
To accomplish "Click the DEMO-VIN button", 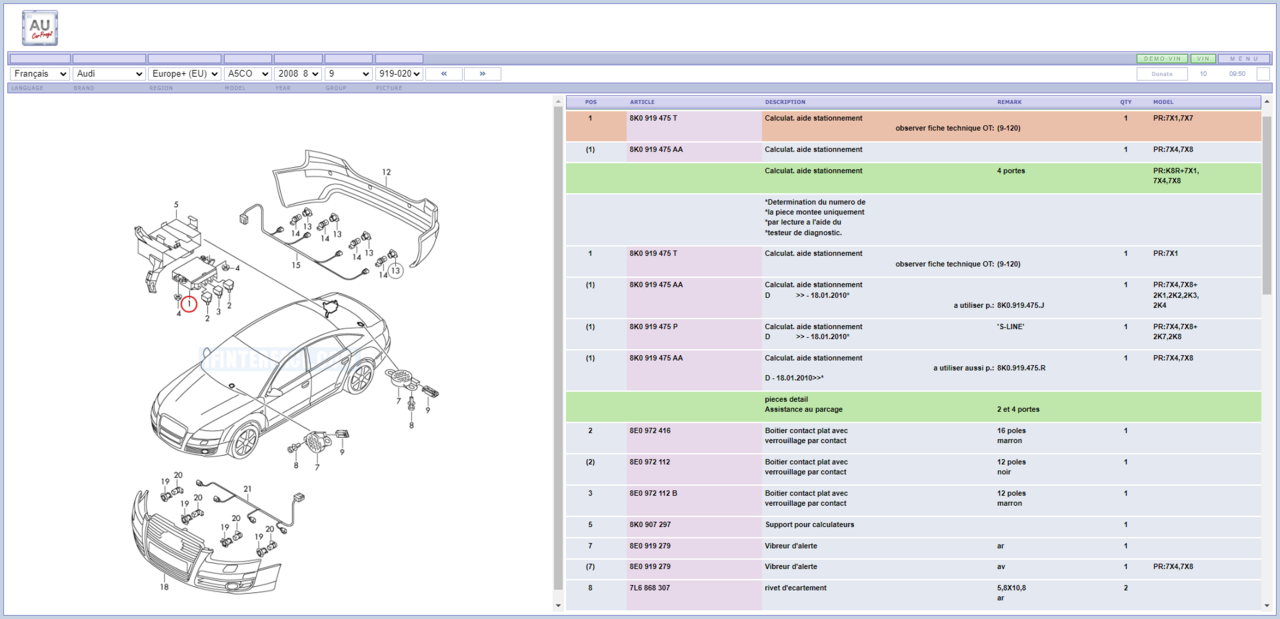I will point(1162,59).
